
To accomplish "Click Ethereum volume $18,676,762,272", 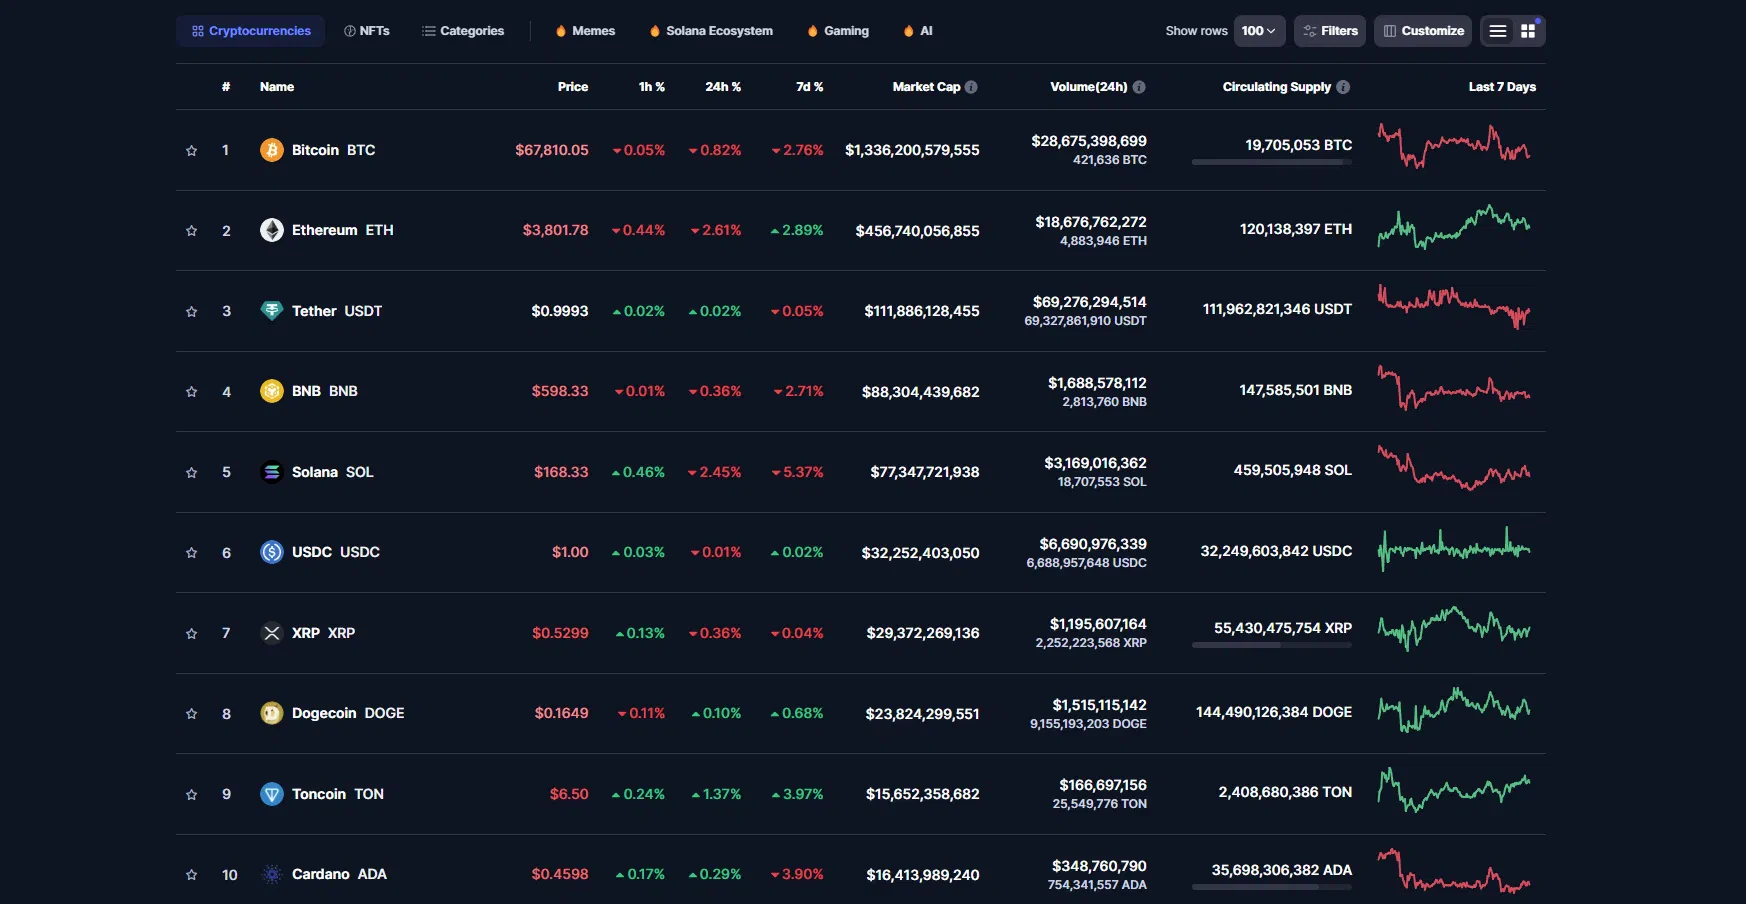I will 1091,222.
